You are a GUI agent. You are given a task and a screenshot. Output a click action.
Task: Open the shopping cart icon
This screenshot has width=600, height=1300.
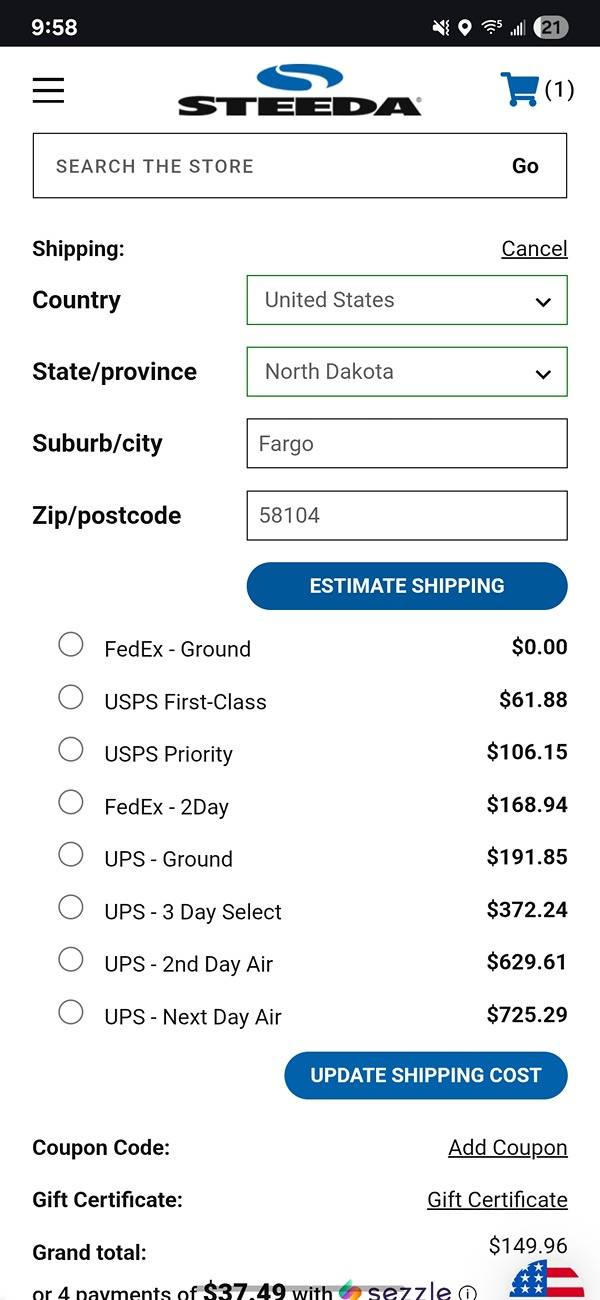click(520, 89)
